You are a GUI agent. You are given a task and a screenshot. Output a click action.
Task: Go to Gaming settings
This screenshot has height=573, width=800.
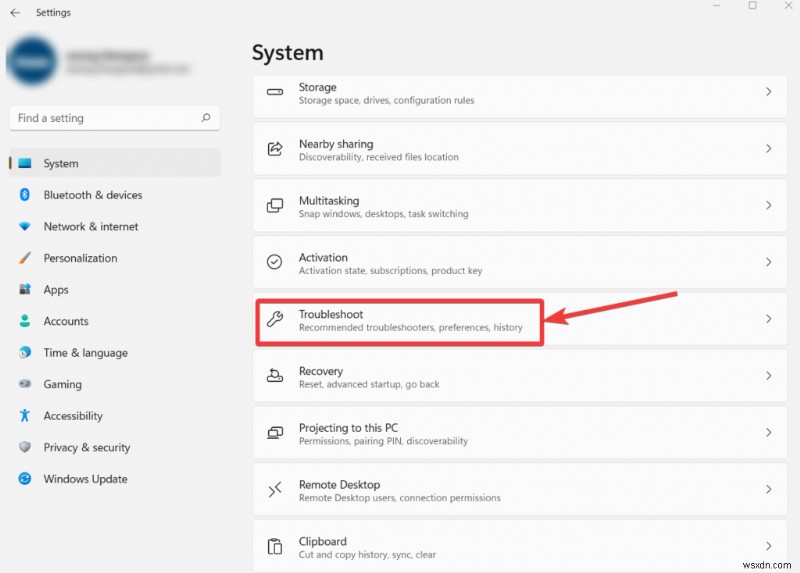coord(115,384)
